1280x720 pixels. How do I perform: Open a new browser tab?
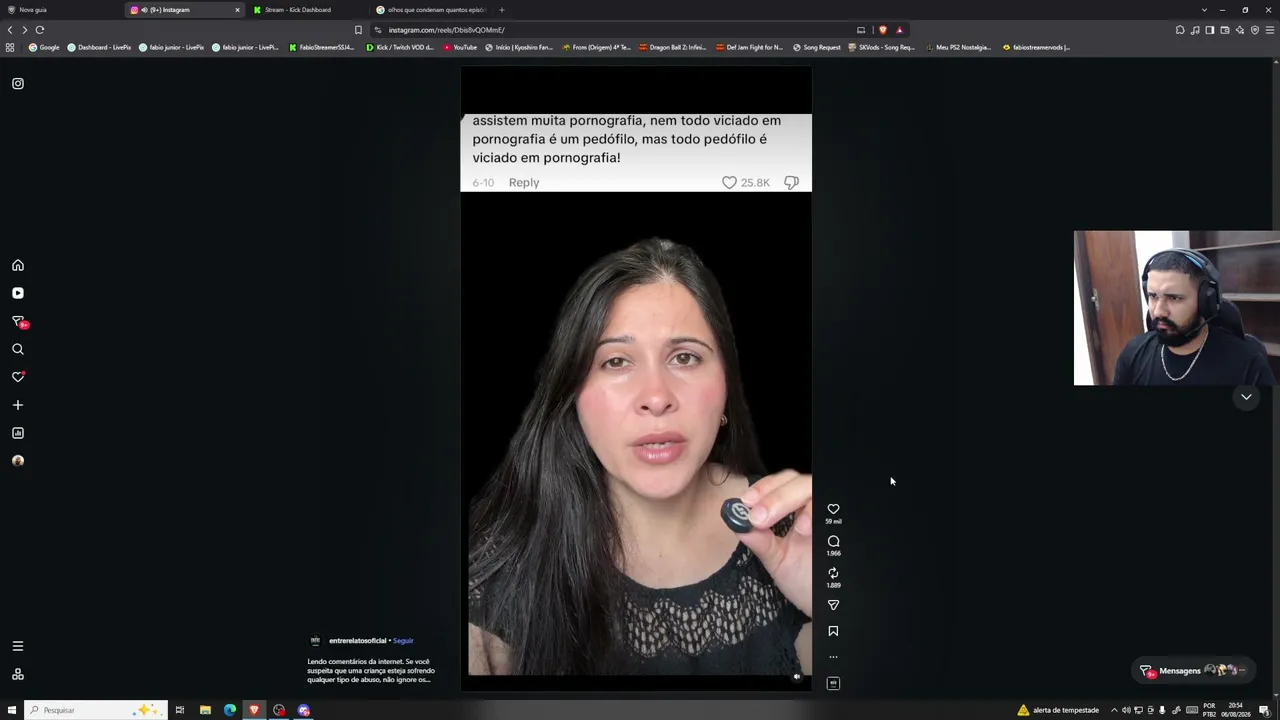pyautogui.click(x=502, y=10)
